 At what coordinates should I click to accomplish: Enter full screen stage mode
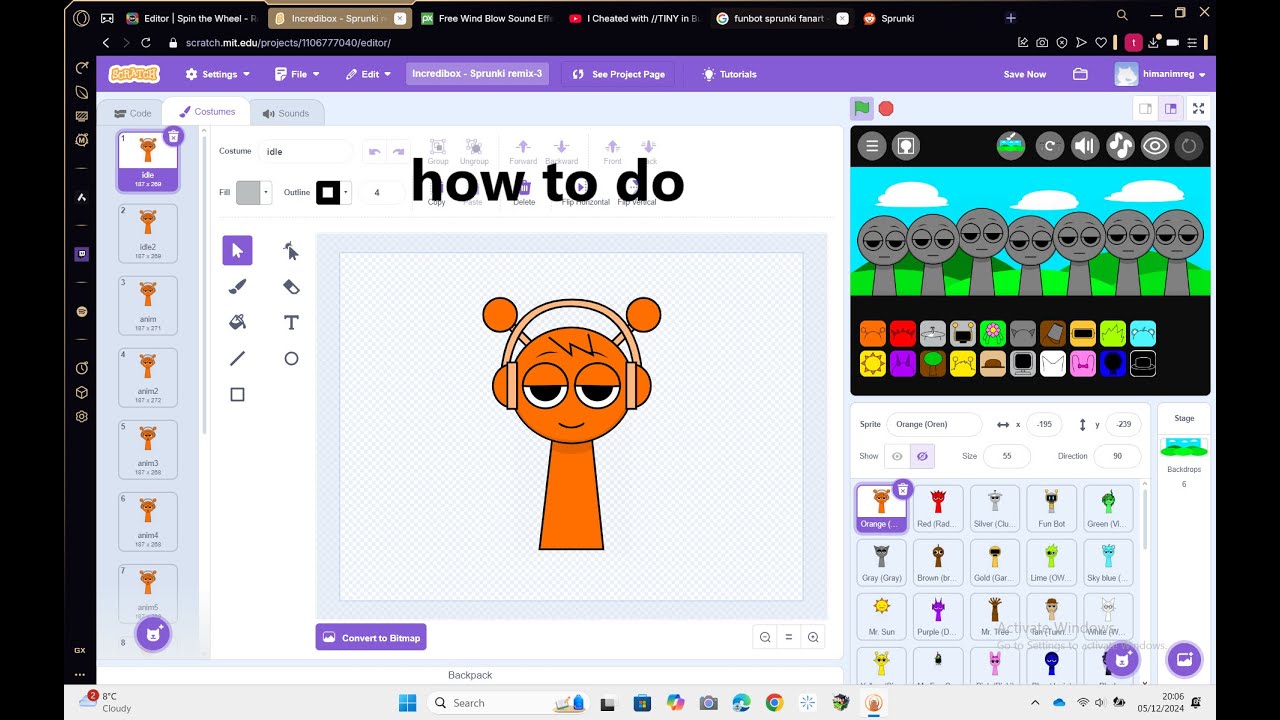[x=1198, y=108]
